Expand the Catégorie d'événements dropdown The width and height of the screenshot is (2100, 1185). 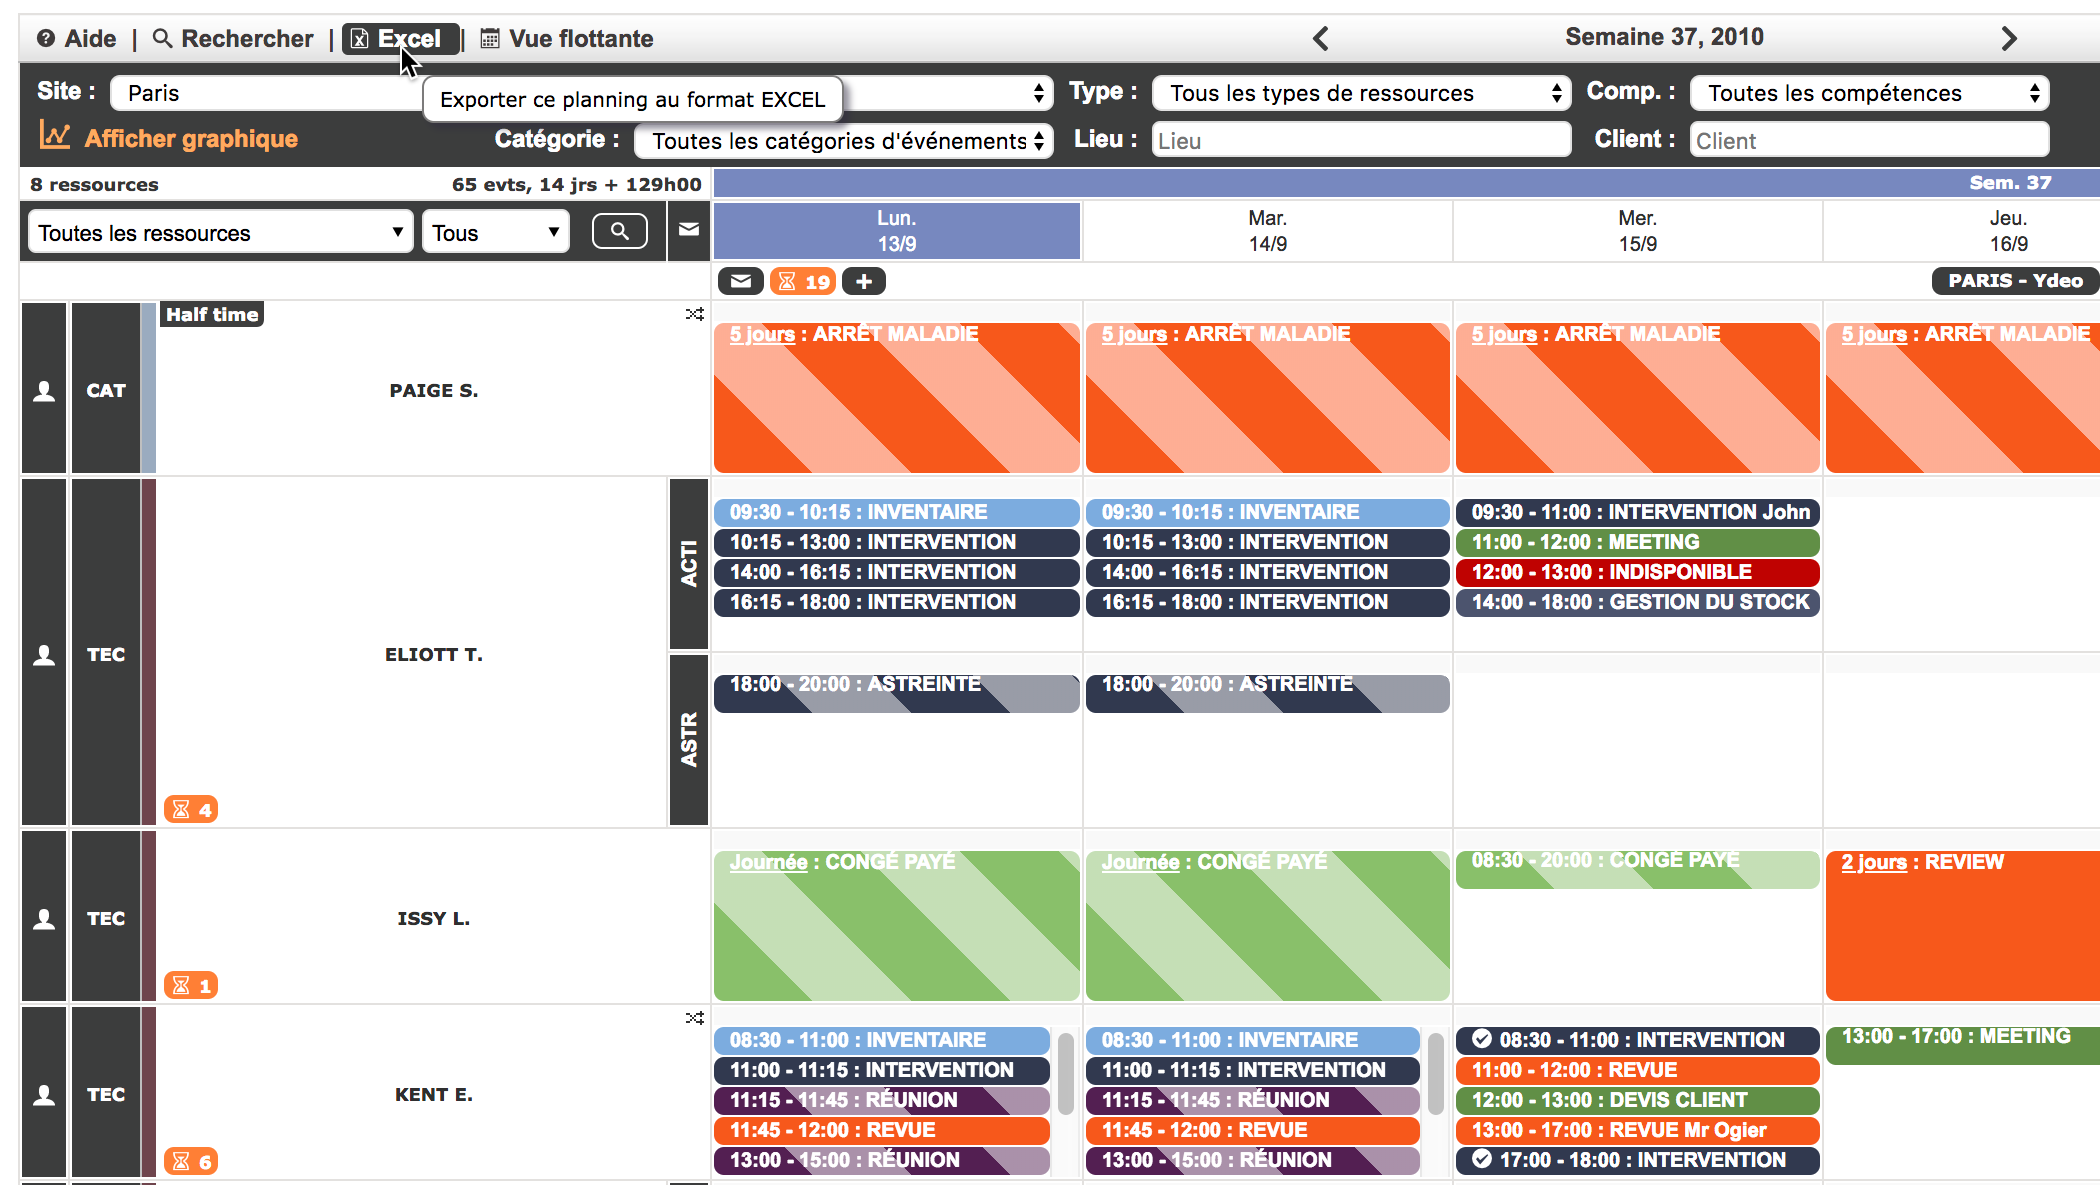(x=845, y=141)
